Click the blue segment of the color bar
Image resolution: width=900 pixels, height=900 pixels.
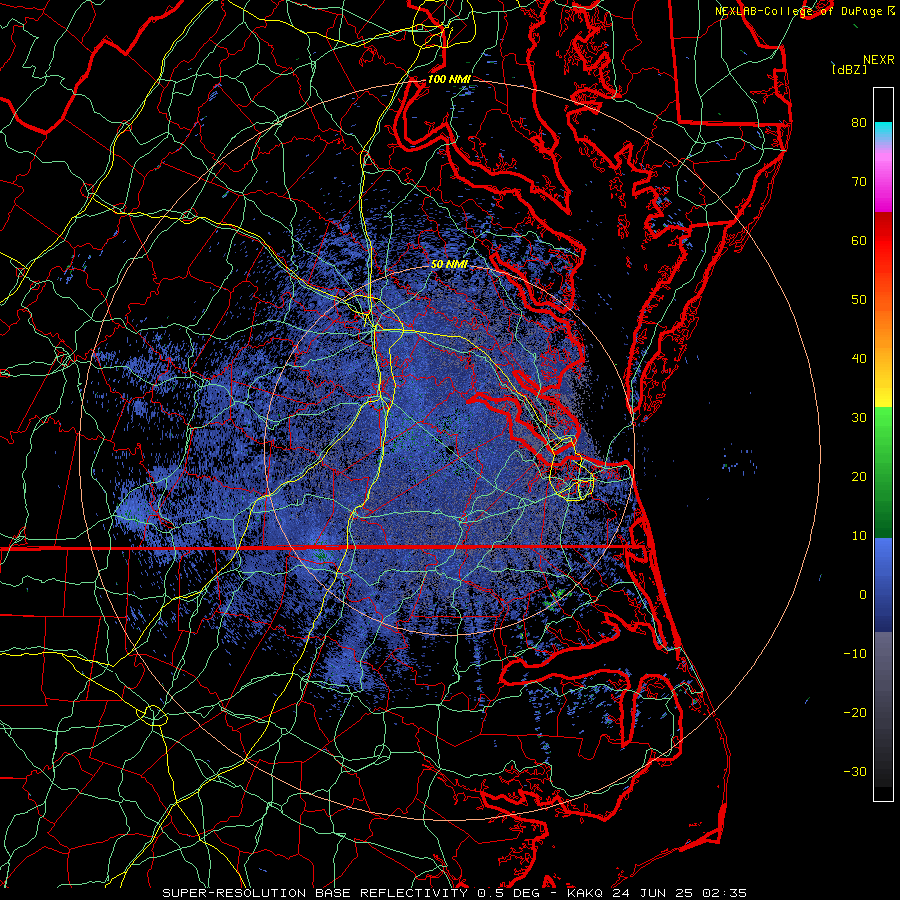click(883, 584)
